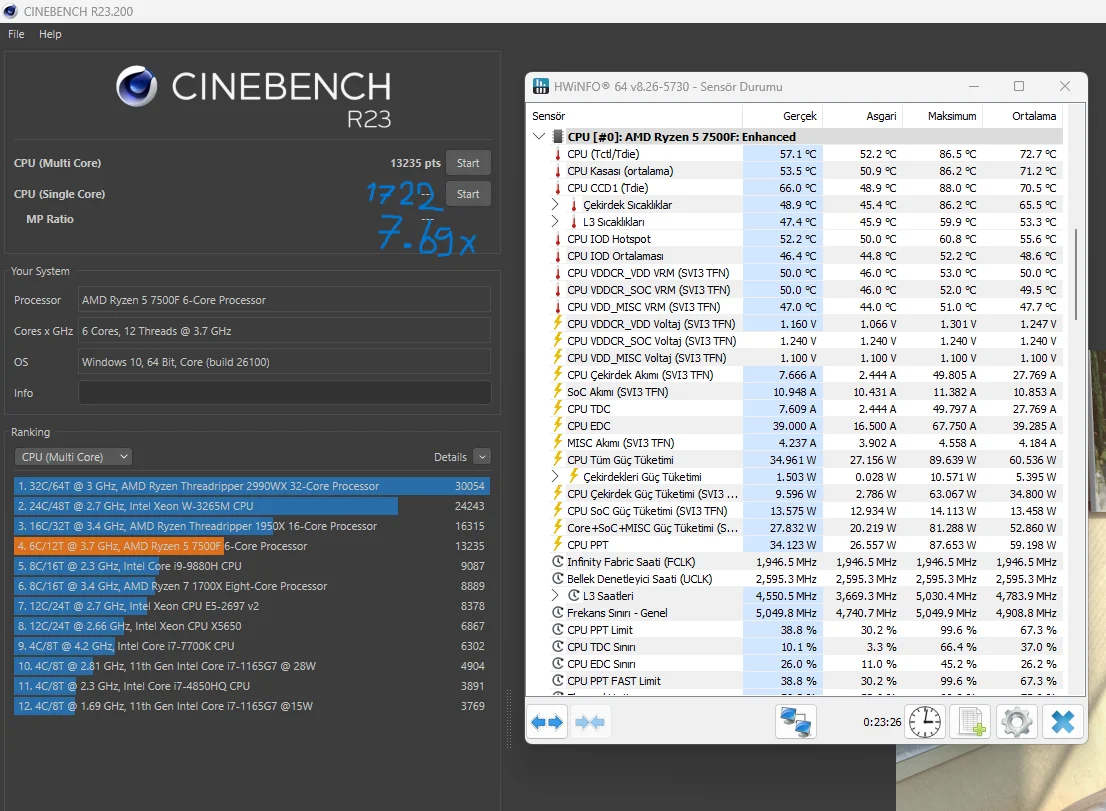
Task: Click the Info text field under Your System
Action: 284,393
